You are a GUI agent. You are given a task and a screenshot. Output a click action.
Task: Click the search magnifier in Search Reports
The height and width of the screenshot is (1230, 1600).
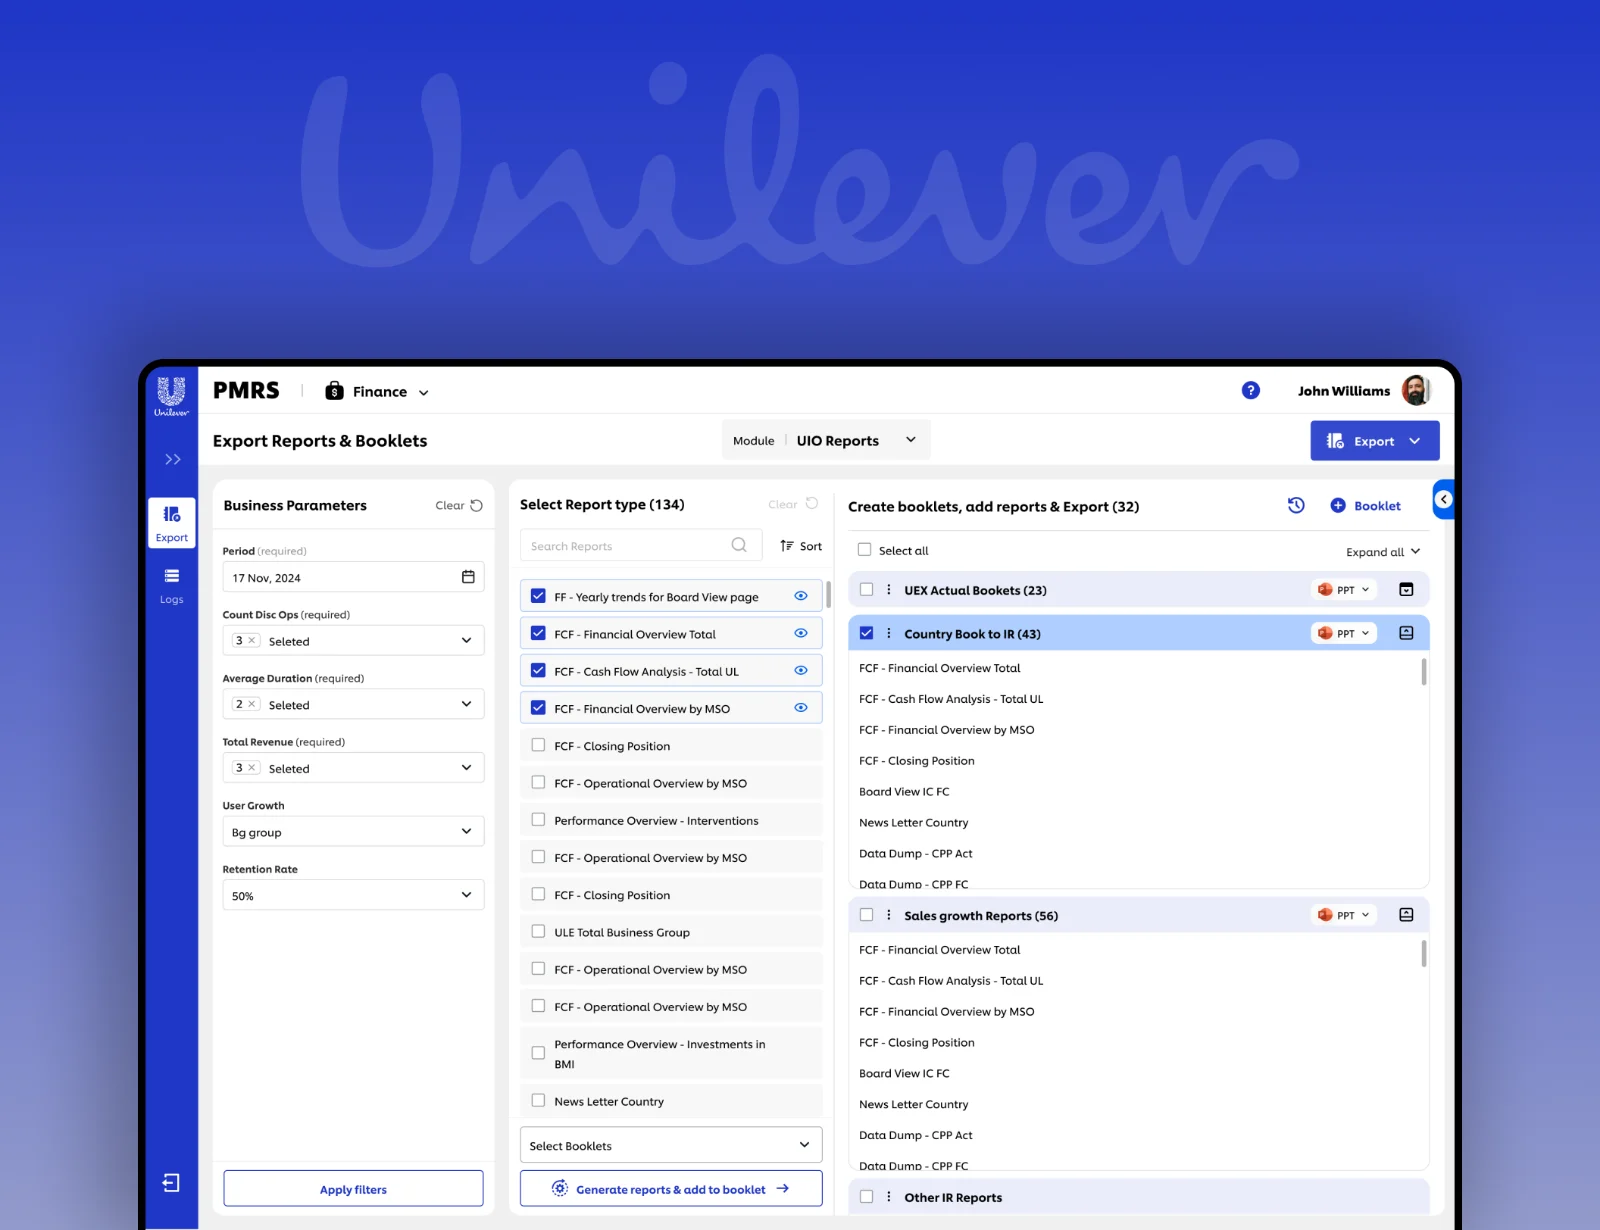[x=739, y=545]
